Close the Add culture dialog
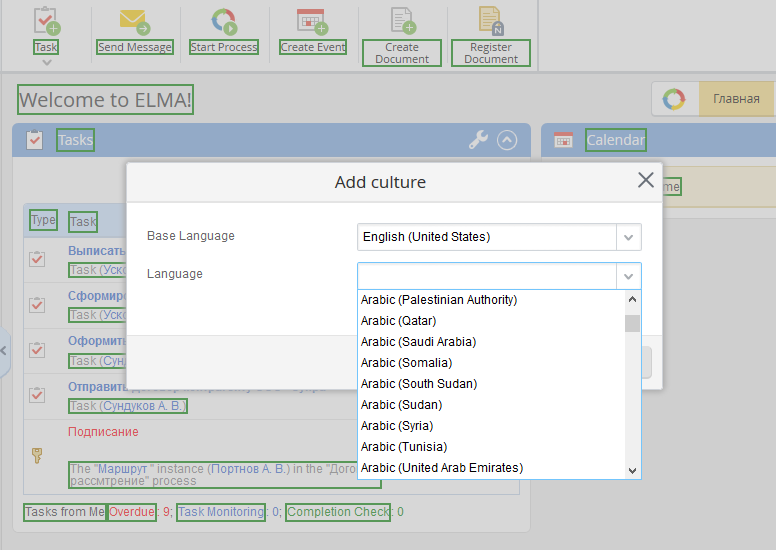 [646, 180]
